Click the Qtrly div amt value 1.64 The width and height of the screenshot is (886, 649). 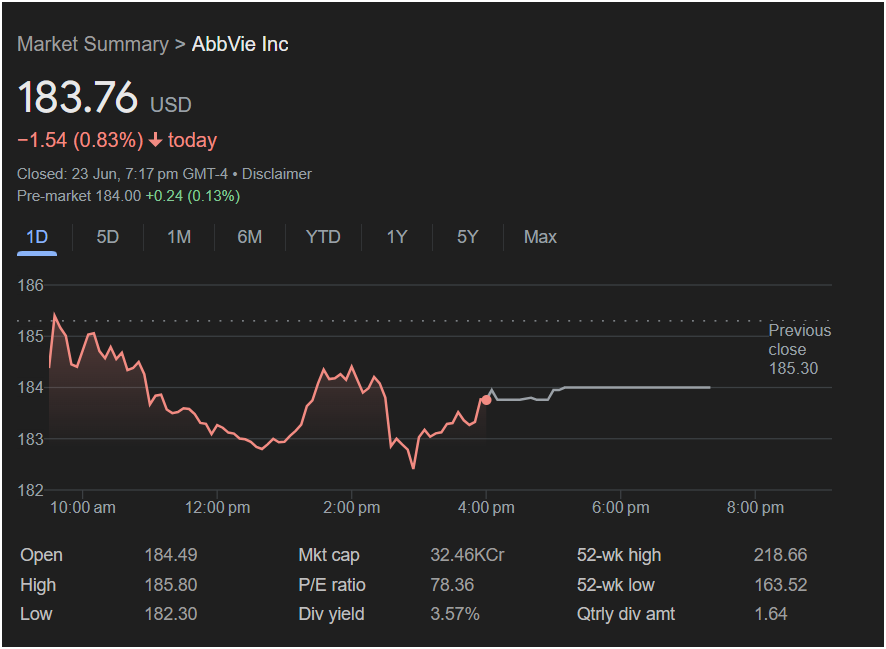click(771, 614)
